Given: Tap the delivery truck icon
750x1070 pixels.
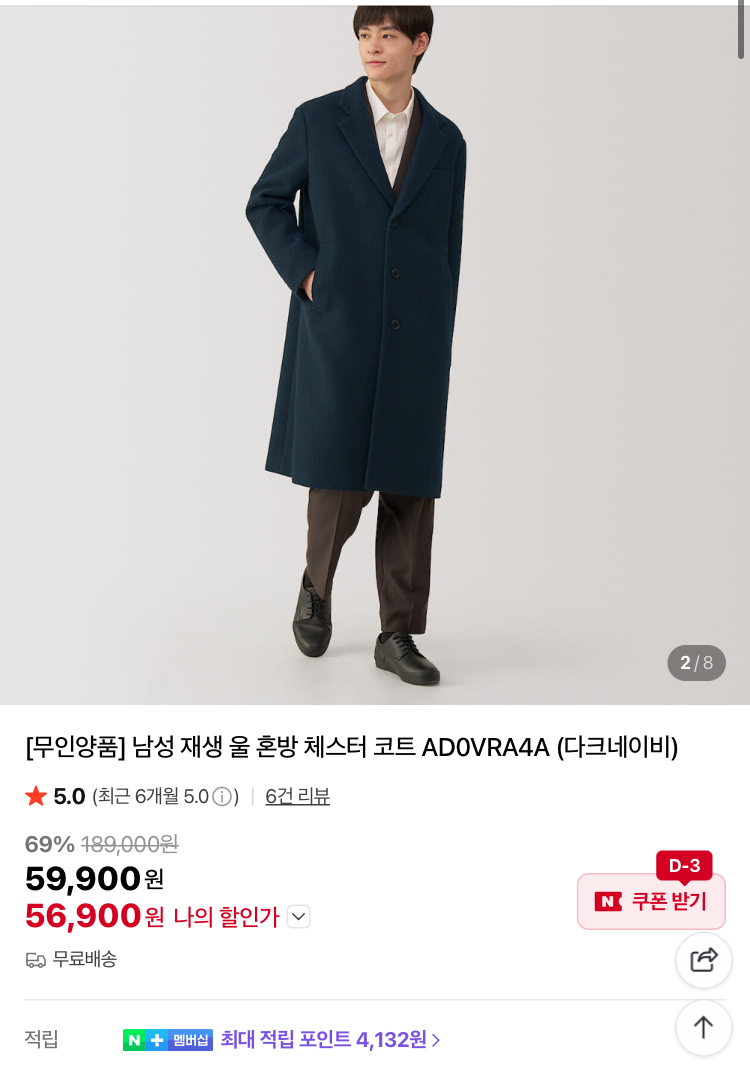Looking at the screenshot, I should coord(35,960).
